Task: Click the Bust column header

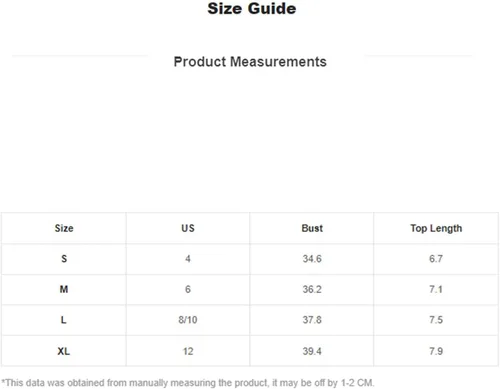Action: pos(312,228)
